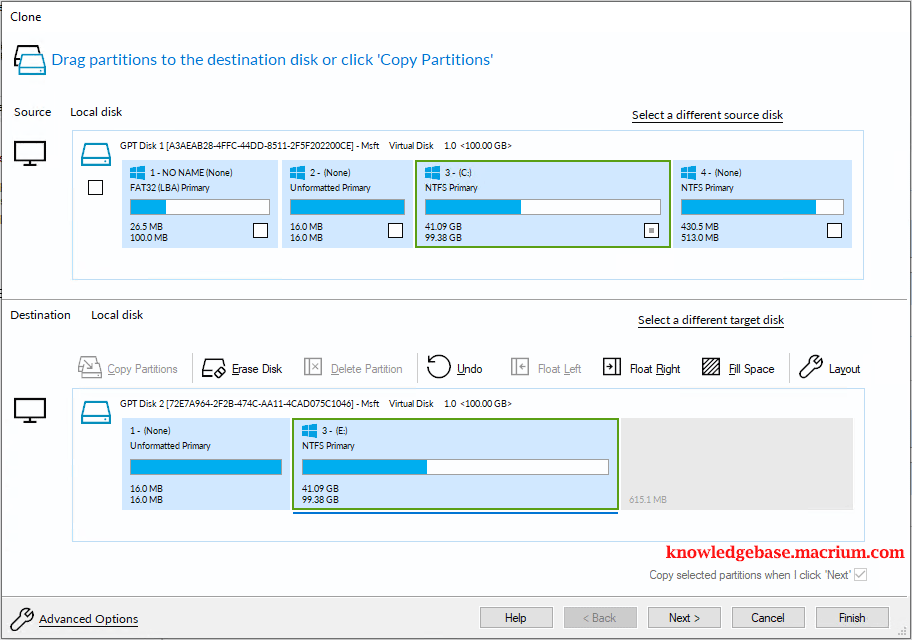This screenshot has width=912, height=640.
Task: Click the Undo arrow icon
Action: pos(439,367)
